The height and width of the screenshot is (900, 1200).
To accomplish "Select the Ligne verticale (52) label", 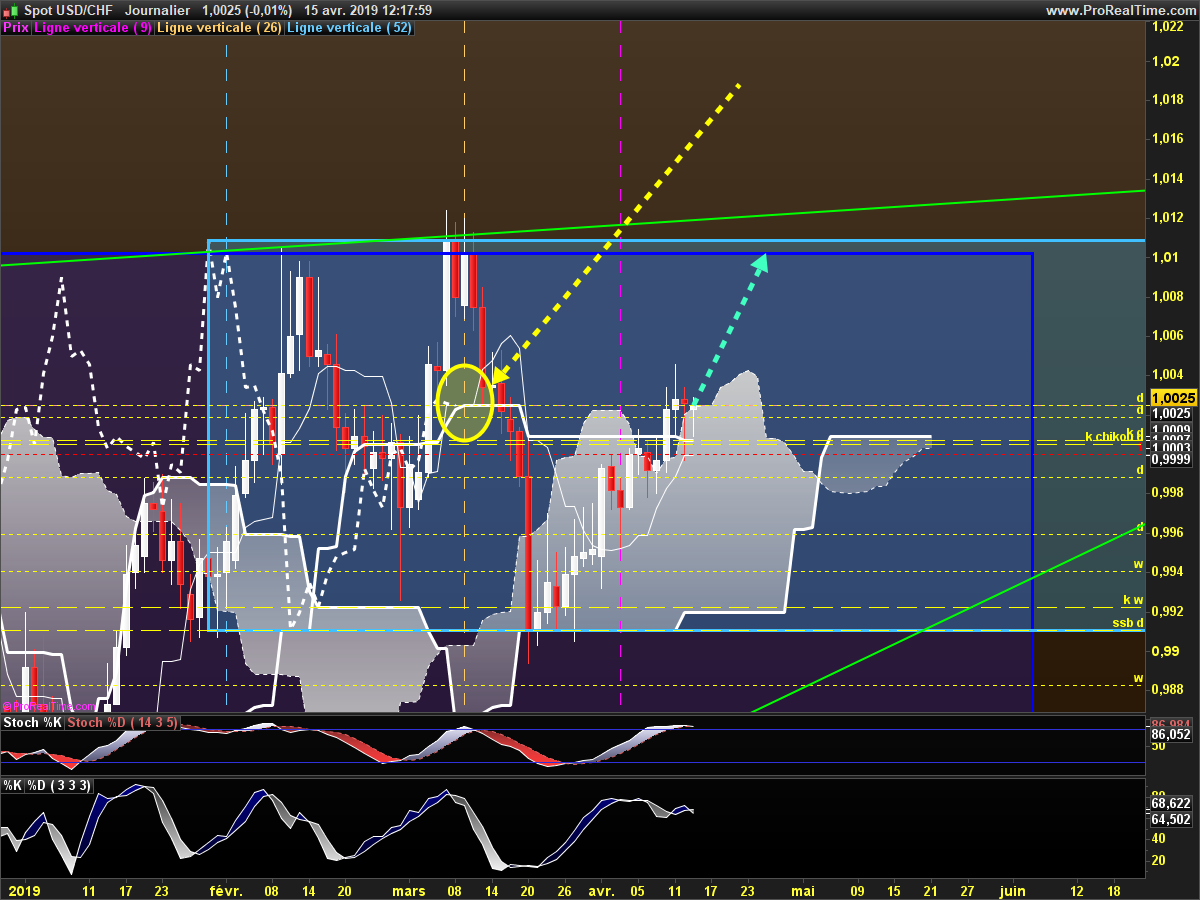I will pyautogui.click(x=349, y=28).
